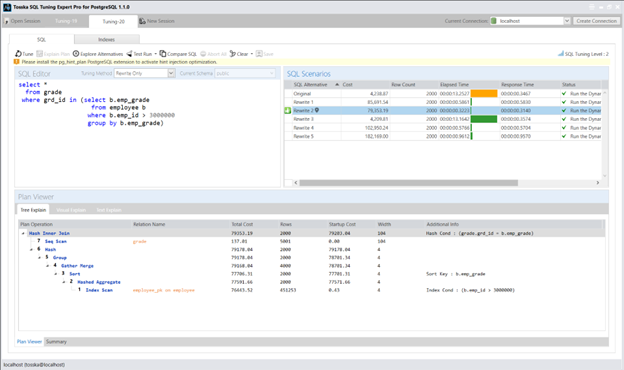Click the Index Scan plan operation
Viewport: 624px width, 370px height.
pos(99,290)
